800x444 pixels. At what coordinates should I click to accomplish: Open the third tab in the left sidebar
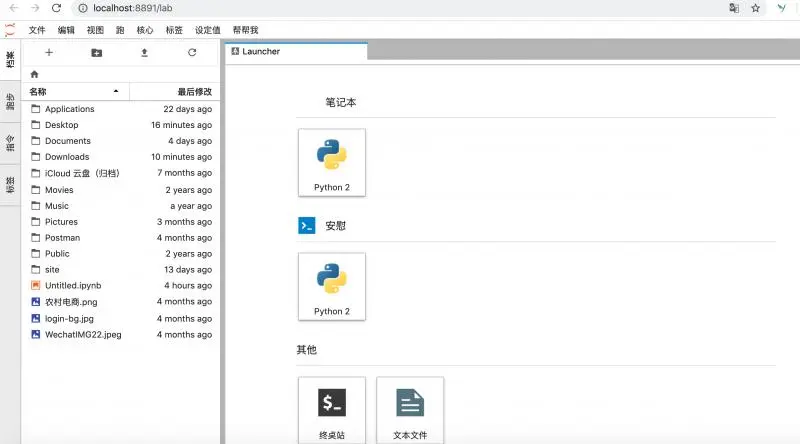click(10, 143)
